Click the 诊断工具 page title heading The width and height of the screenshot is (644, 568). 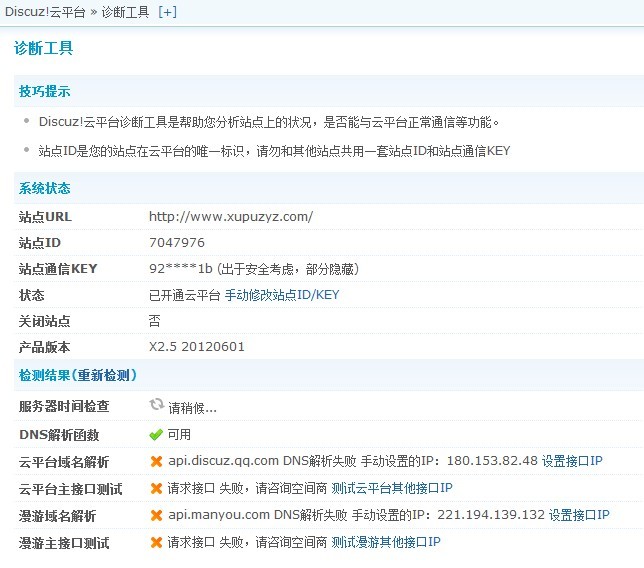click(x=43, y=48)
